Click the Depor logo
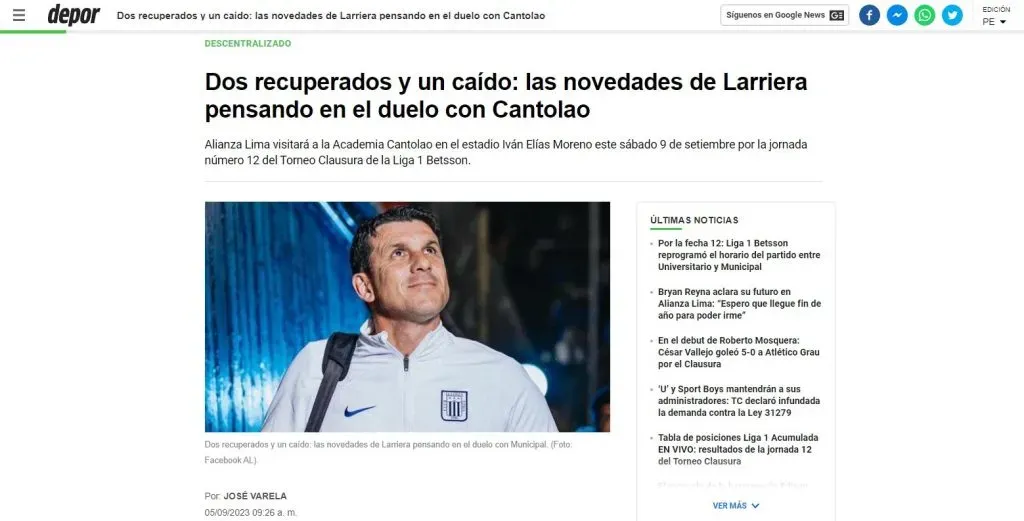This screenshot has height=521, width=1024. (x=74, y=14)
